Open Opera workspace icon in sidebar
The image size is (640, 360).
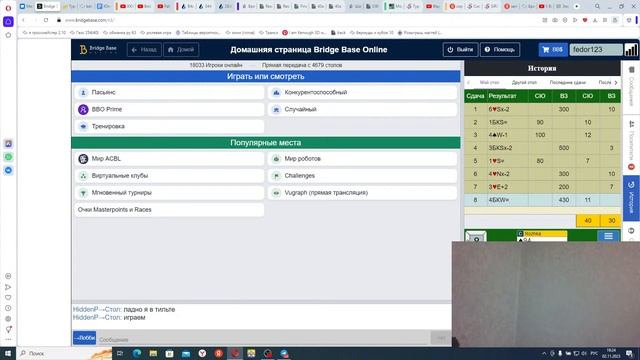point(8,22)
